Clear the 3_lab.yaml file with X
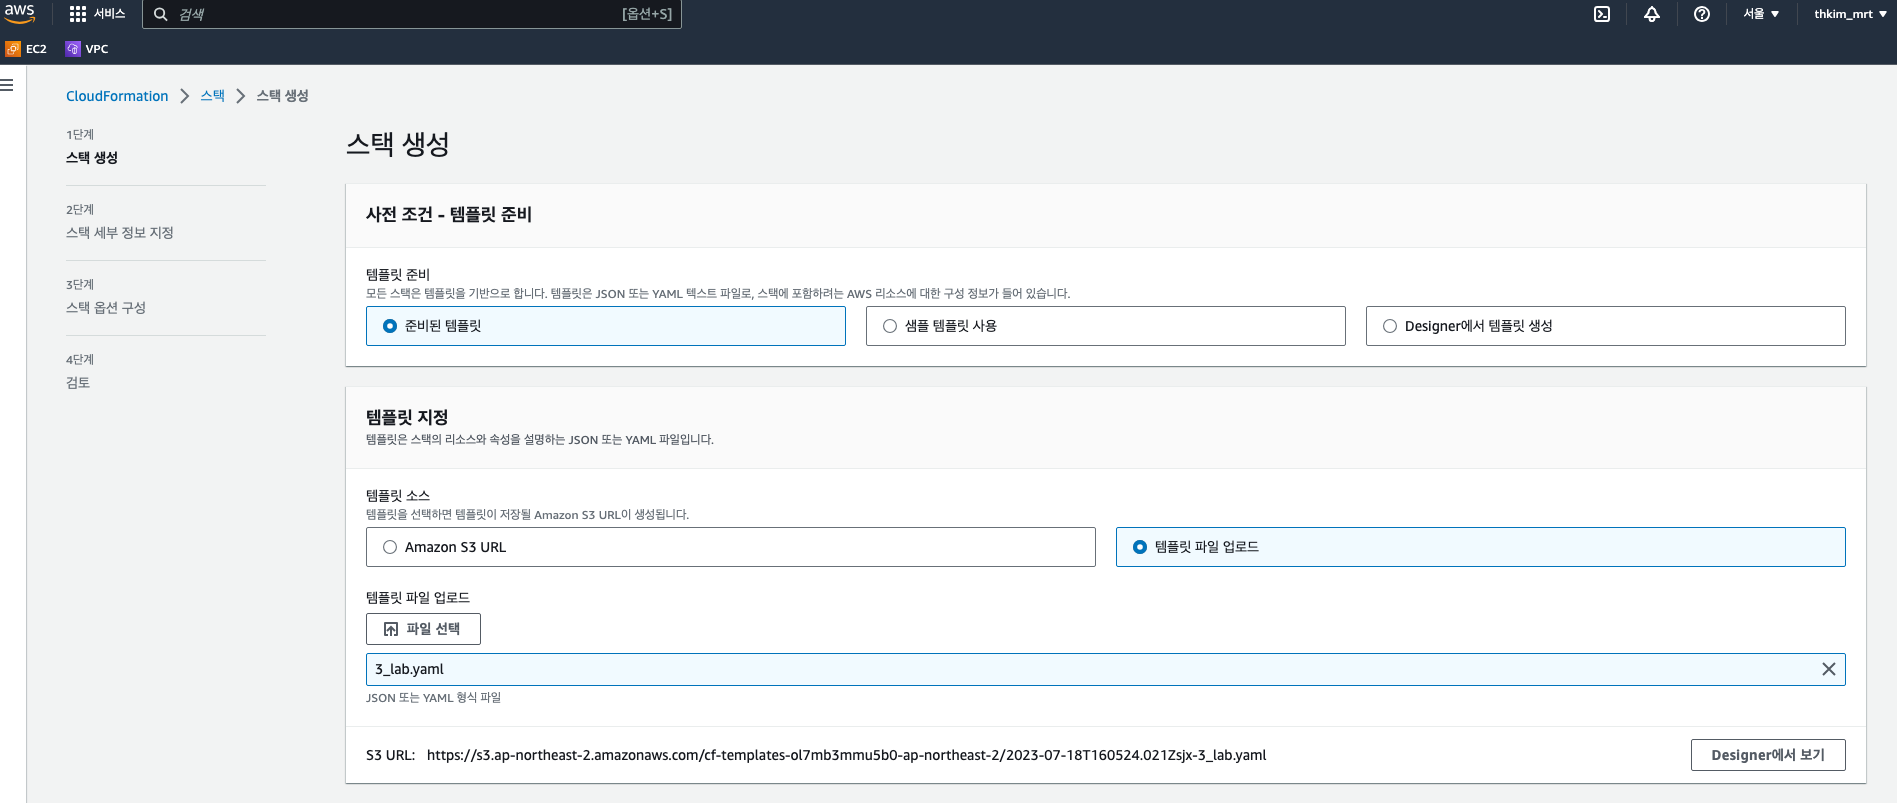 point(1829,669)
